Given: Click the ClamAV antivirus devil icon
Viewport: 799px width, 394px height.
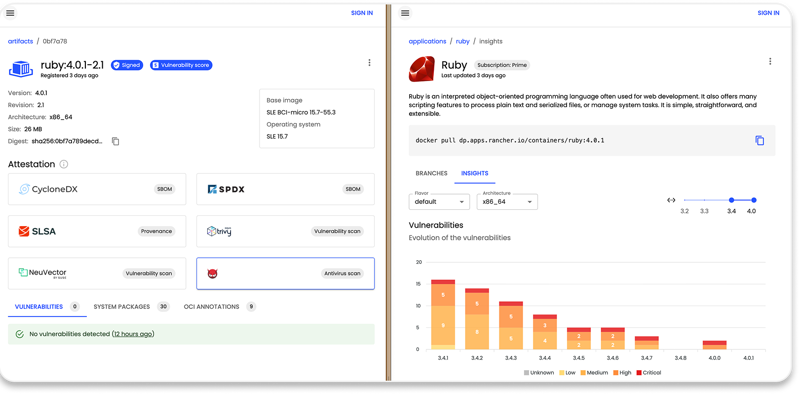Looking at the screenshot, I should click(212, 274).
